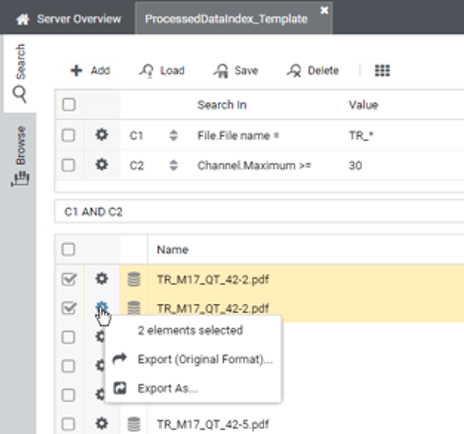Open the Browse side panel
The width and height of the screenshot is (464, 434).
[20, 156]
